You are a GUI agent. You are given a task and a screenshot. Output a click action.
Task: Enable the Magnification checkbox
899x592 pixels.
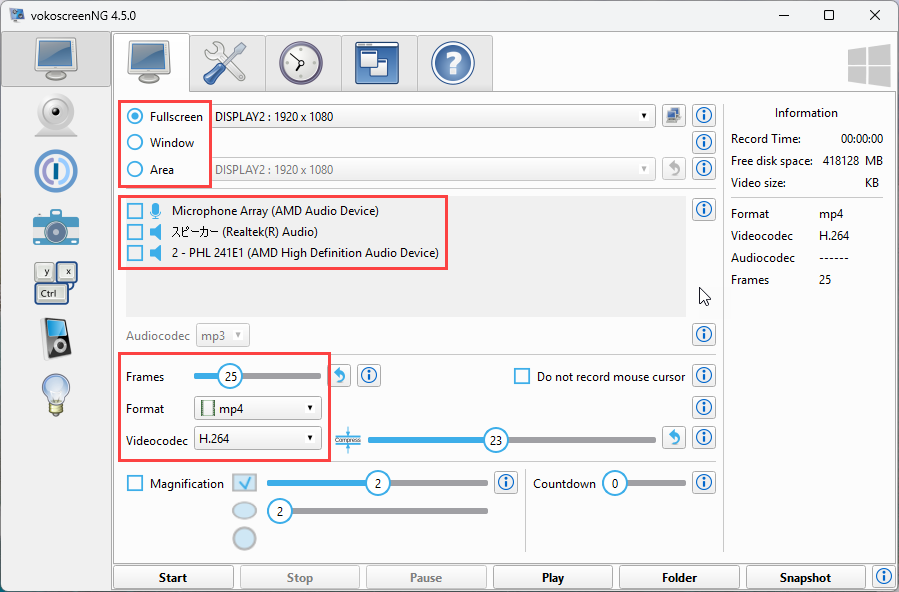(x=135, y=484)
